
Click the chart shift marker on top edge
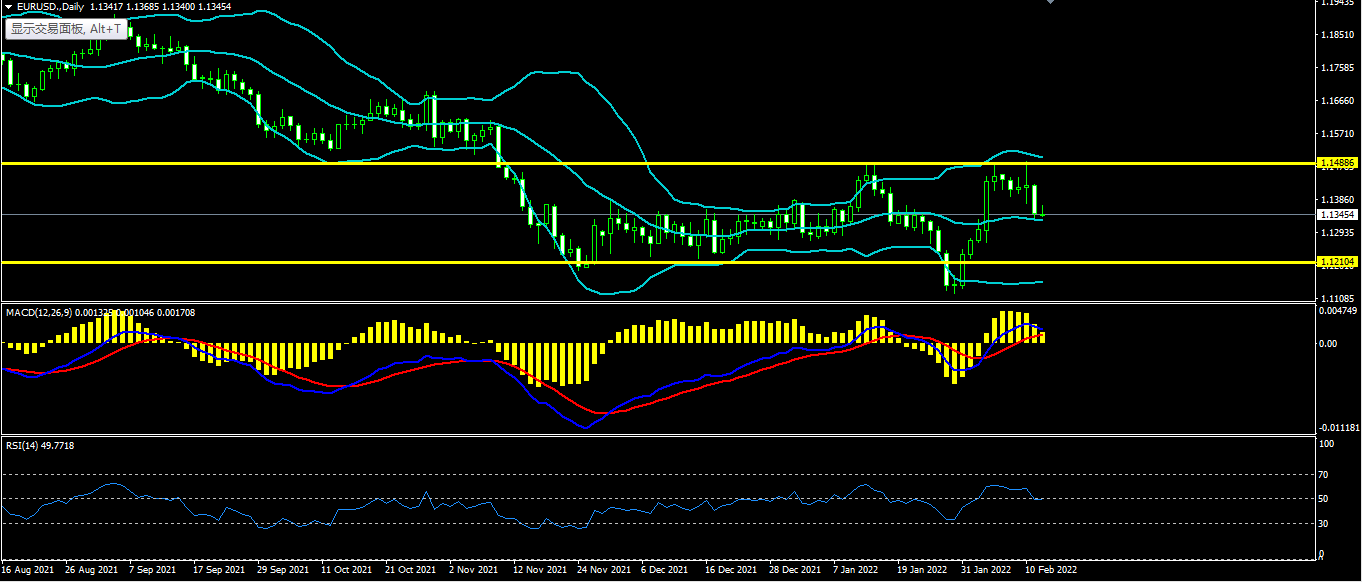coord(1050,3)
